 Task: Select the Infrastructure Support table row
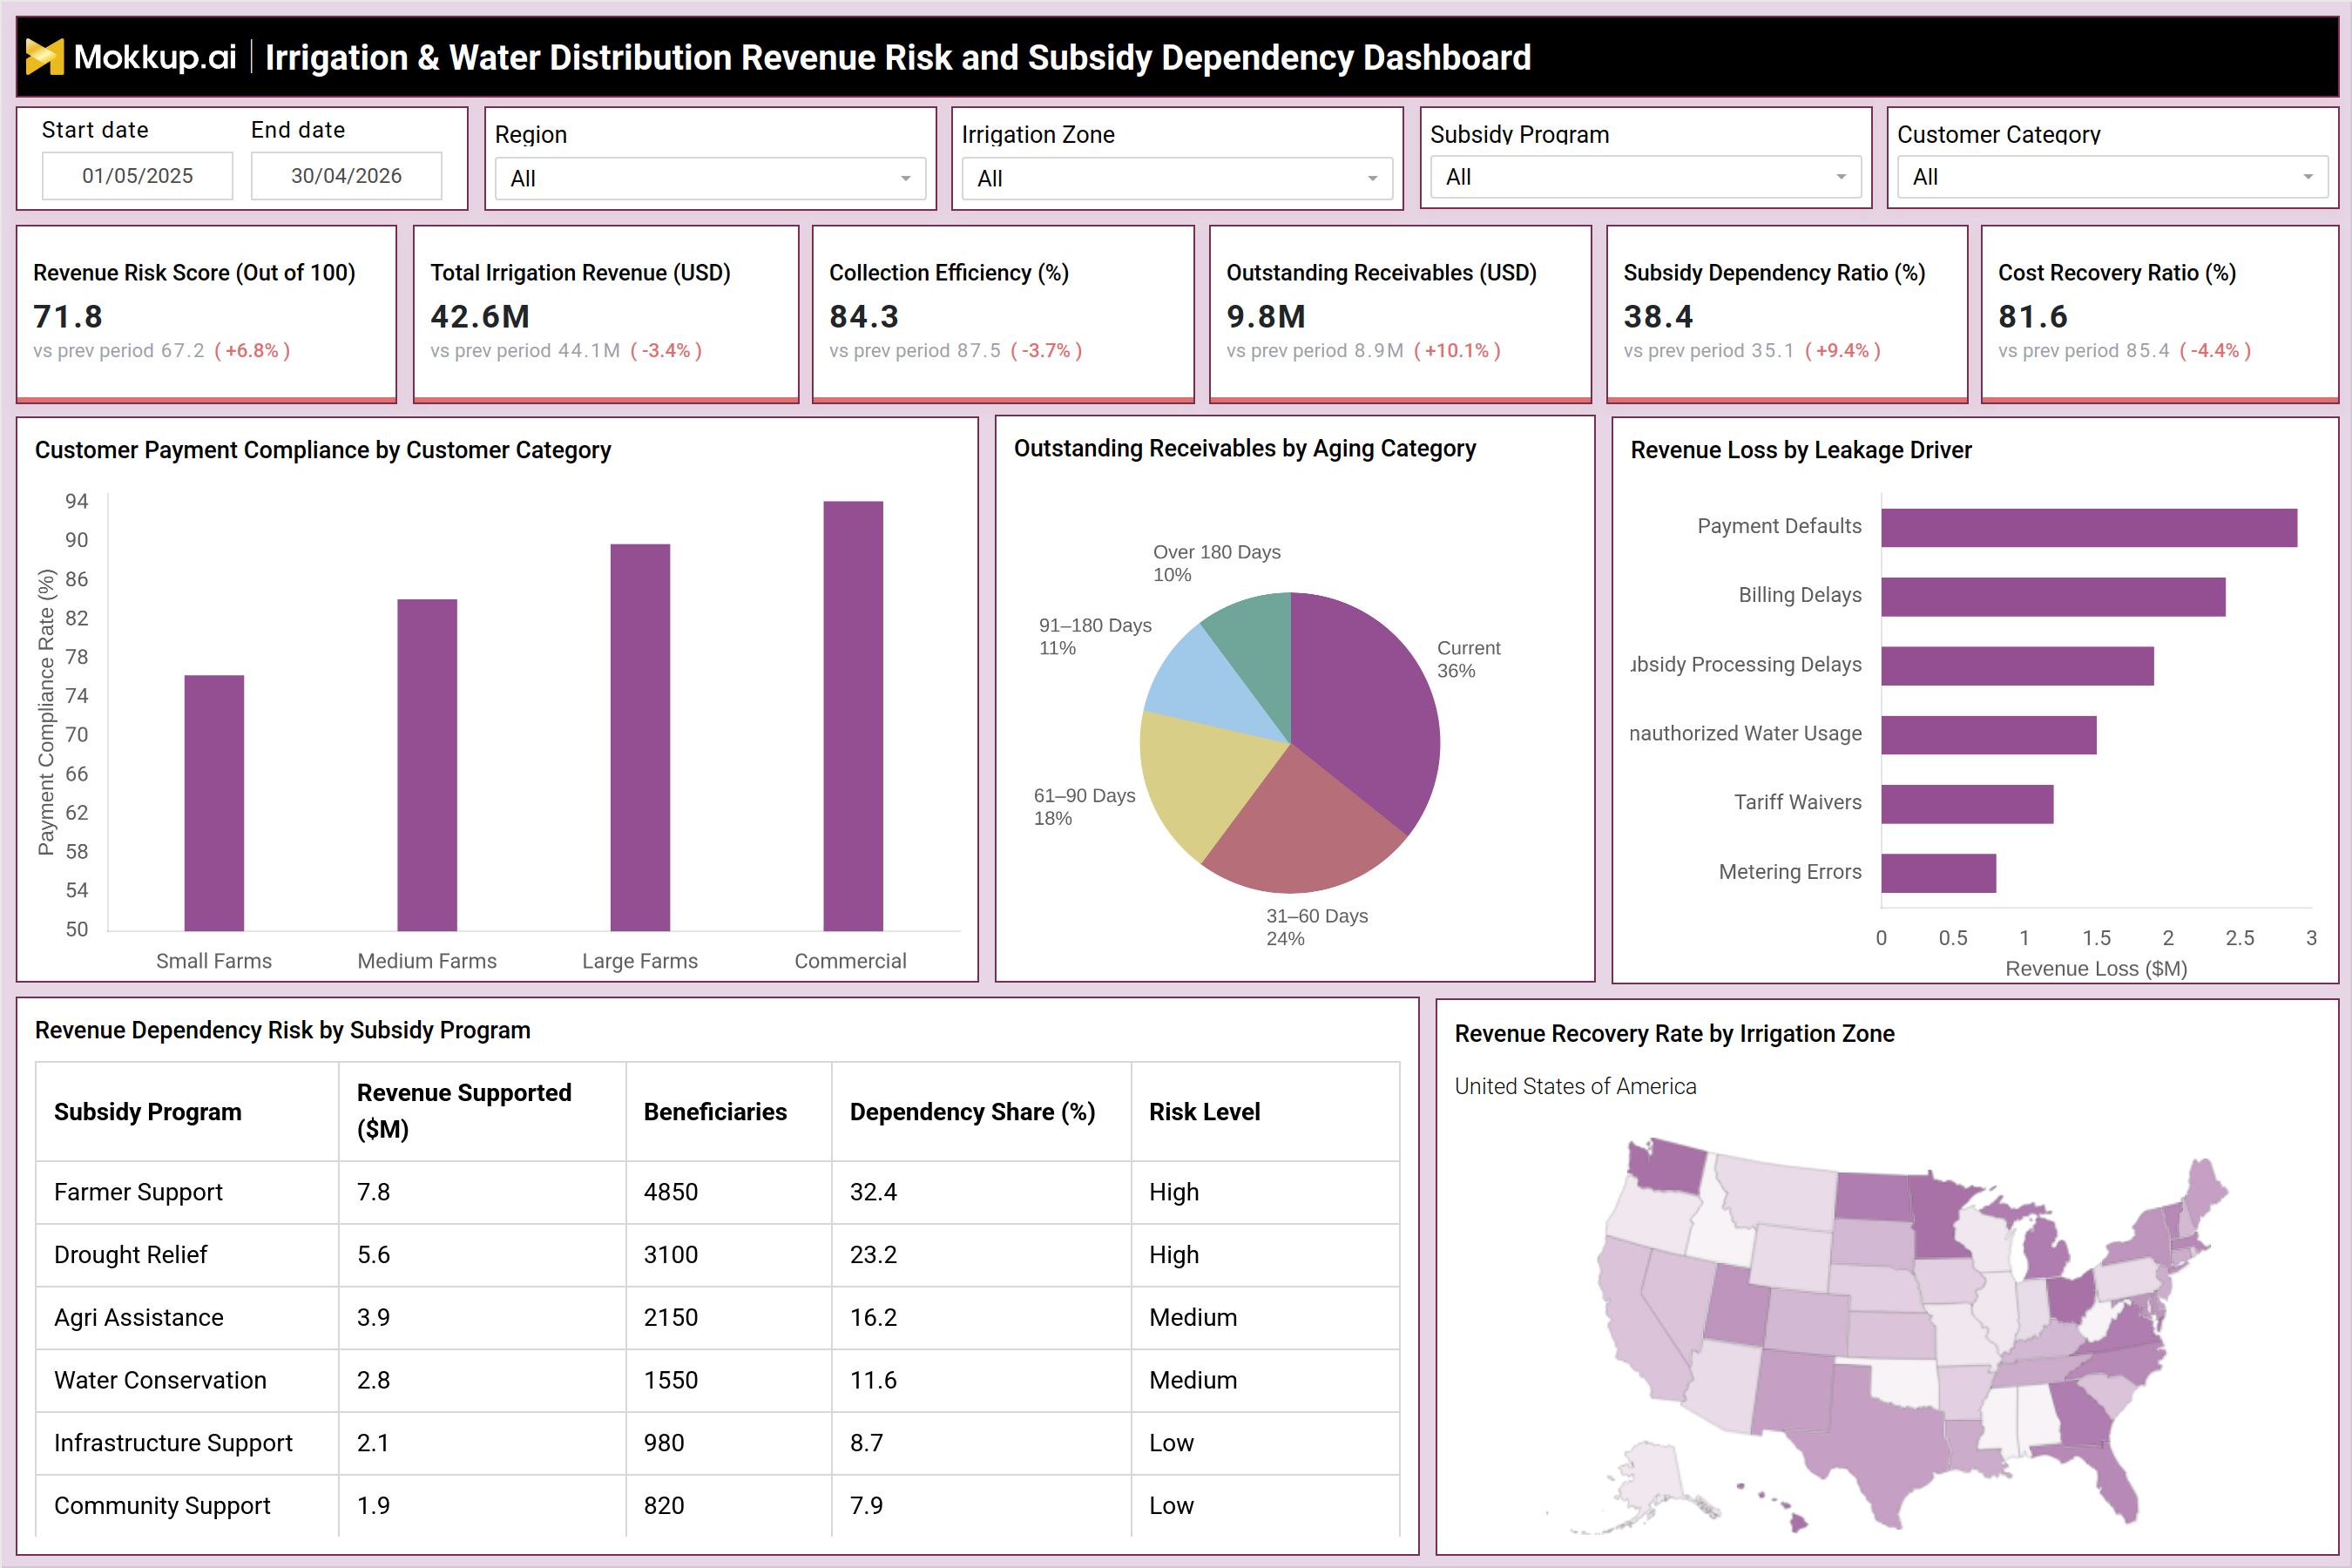click(718, 1443)
